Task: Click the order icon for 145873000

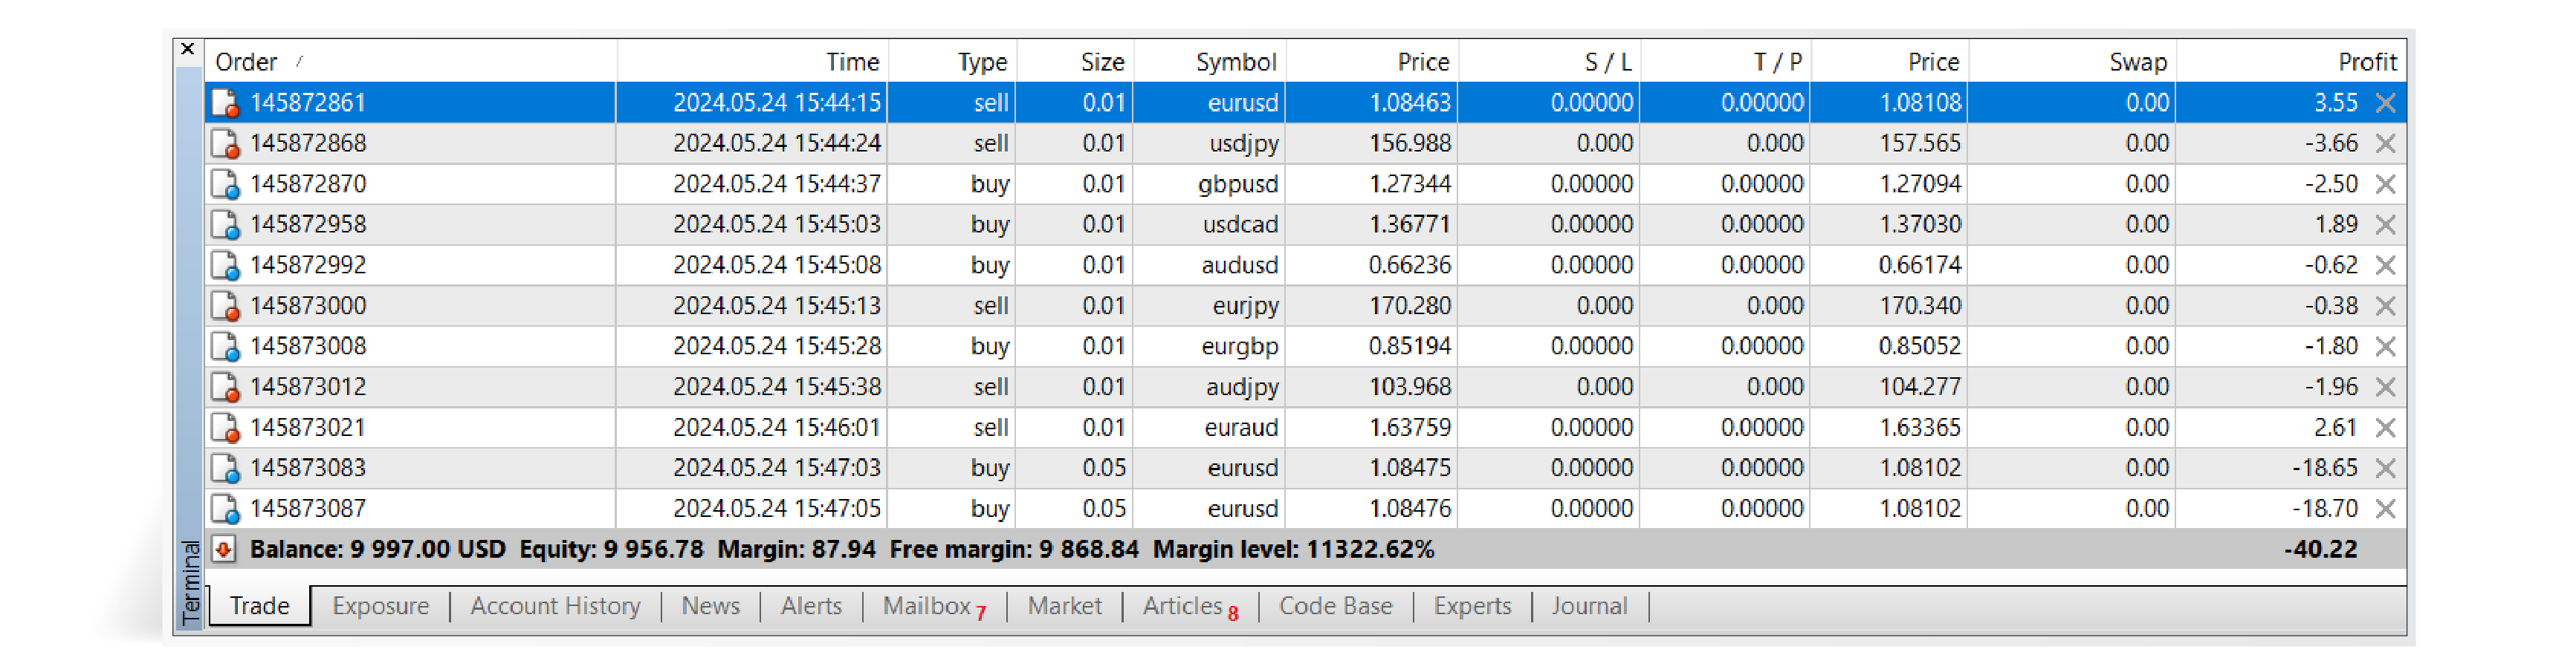Action: point(225,306)
